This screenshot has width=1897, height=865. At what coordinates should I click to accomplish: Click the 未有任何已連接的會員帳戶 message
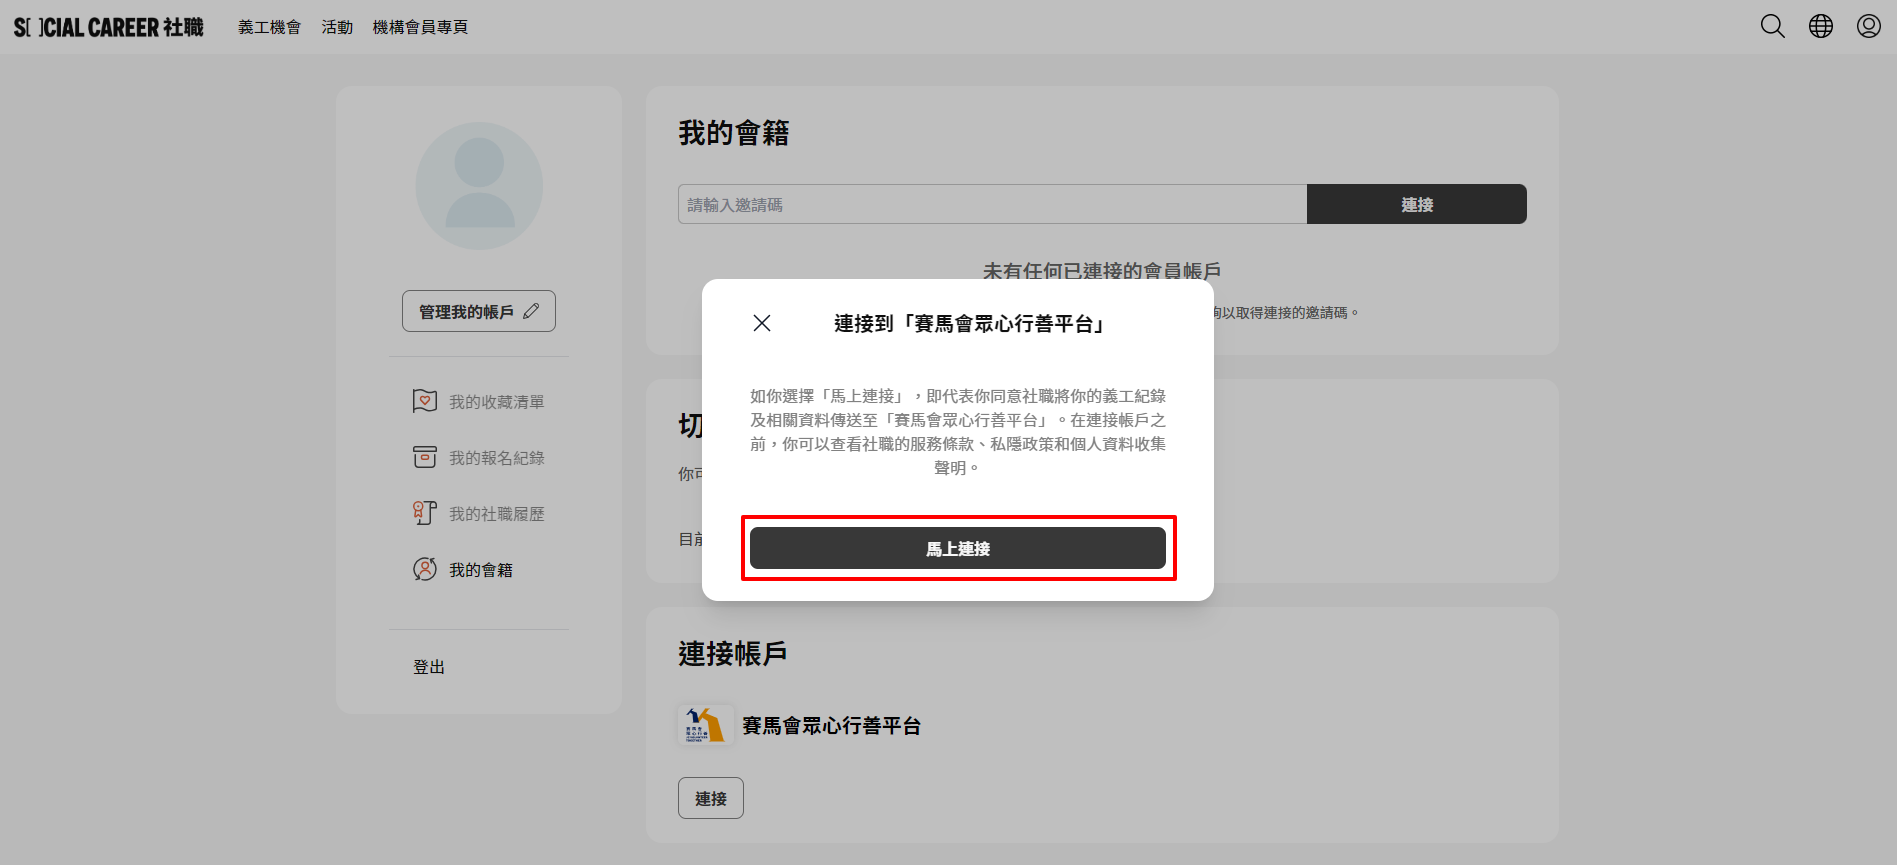1102,270
